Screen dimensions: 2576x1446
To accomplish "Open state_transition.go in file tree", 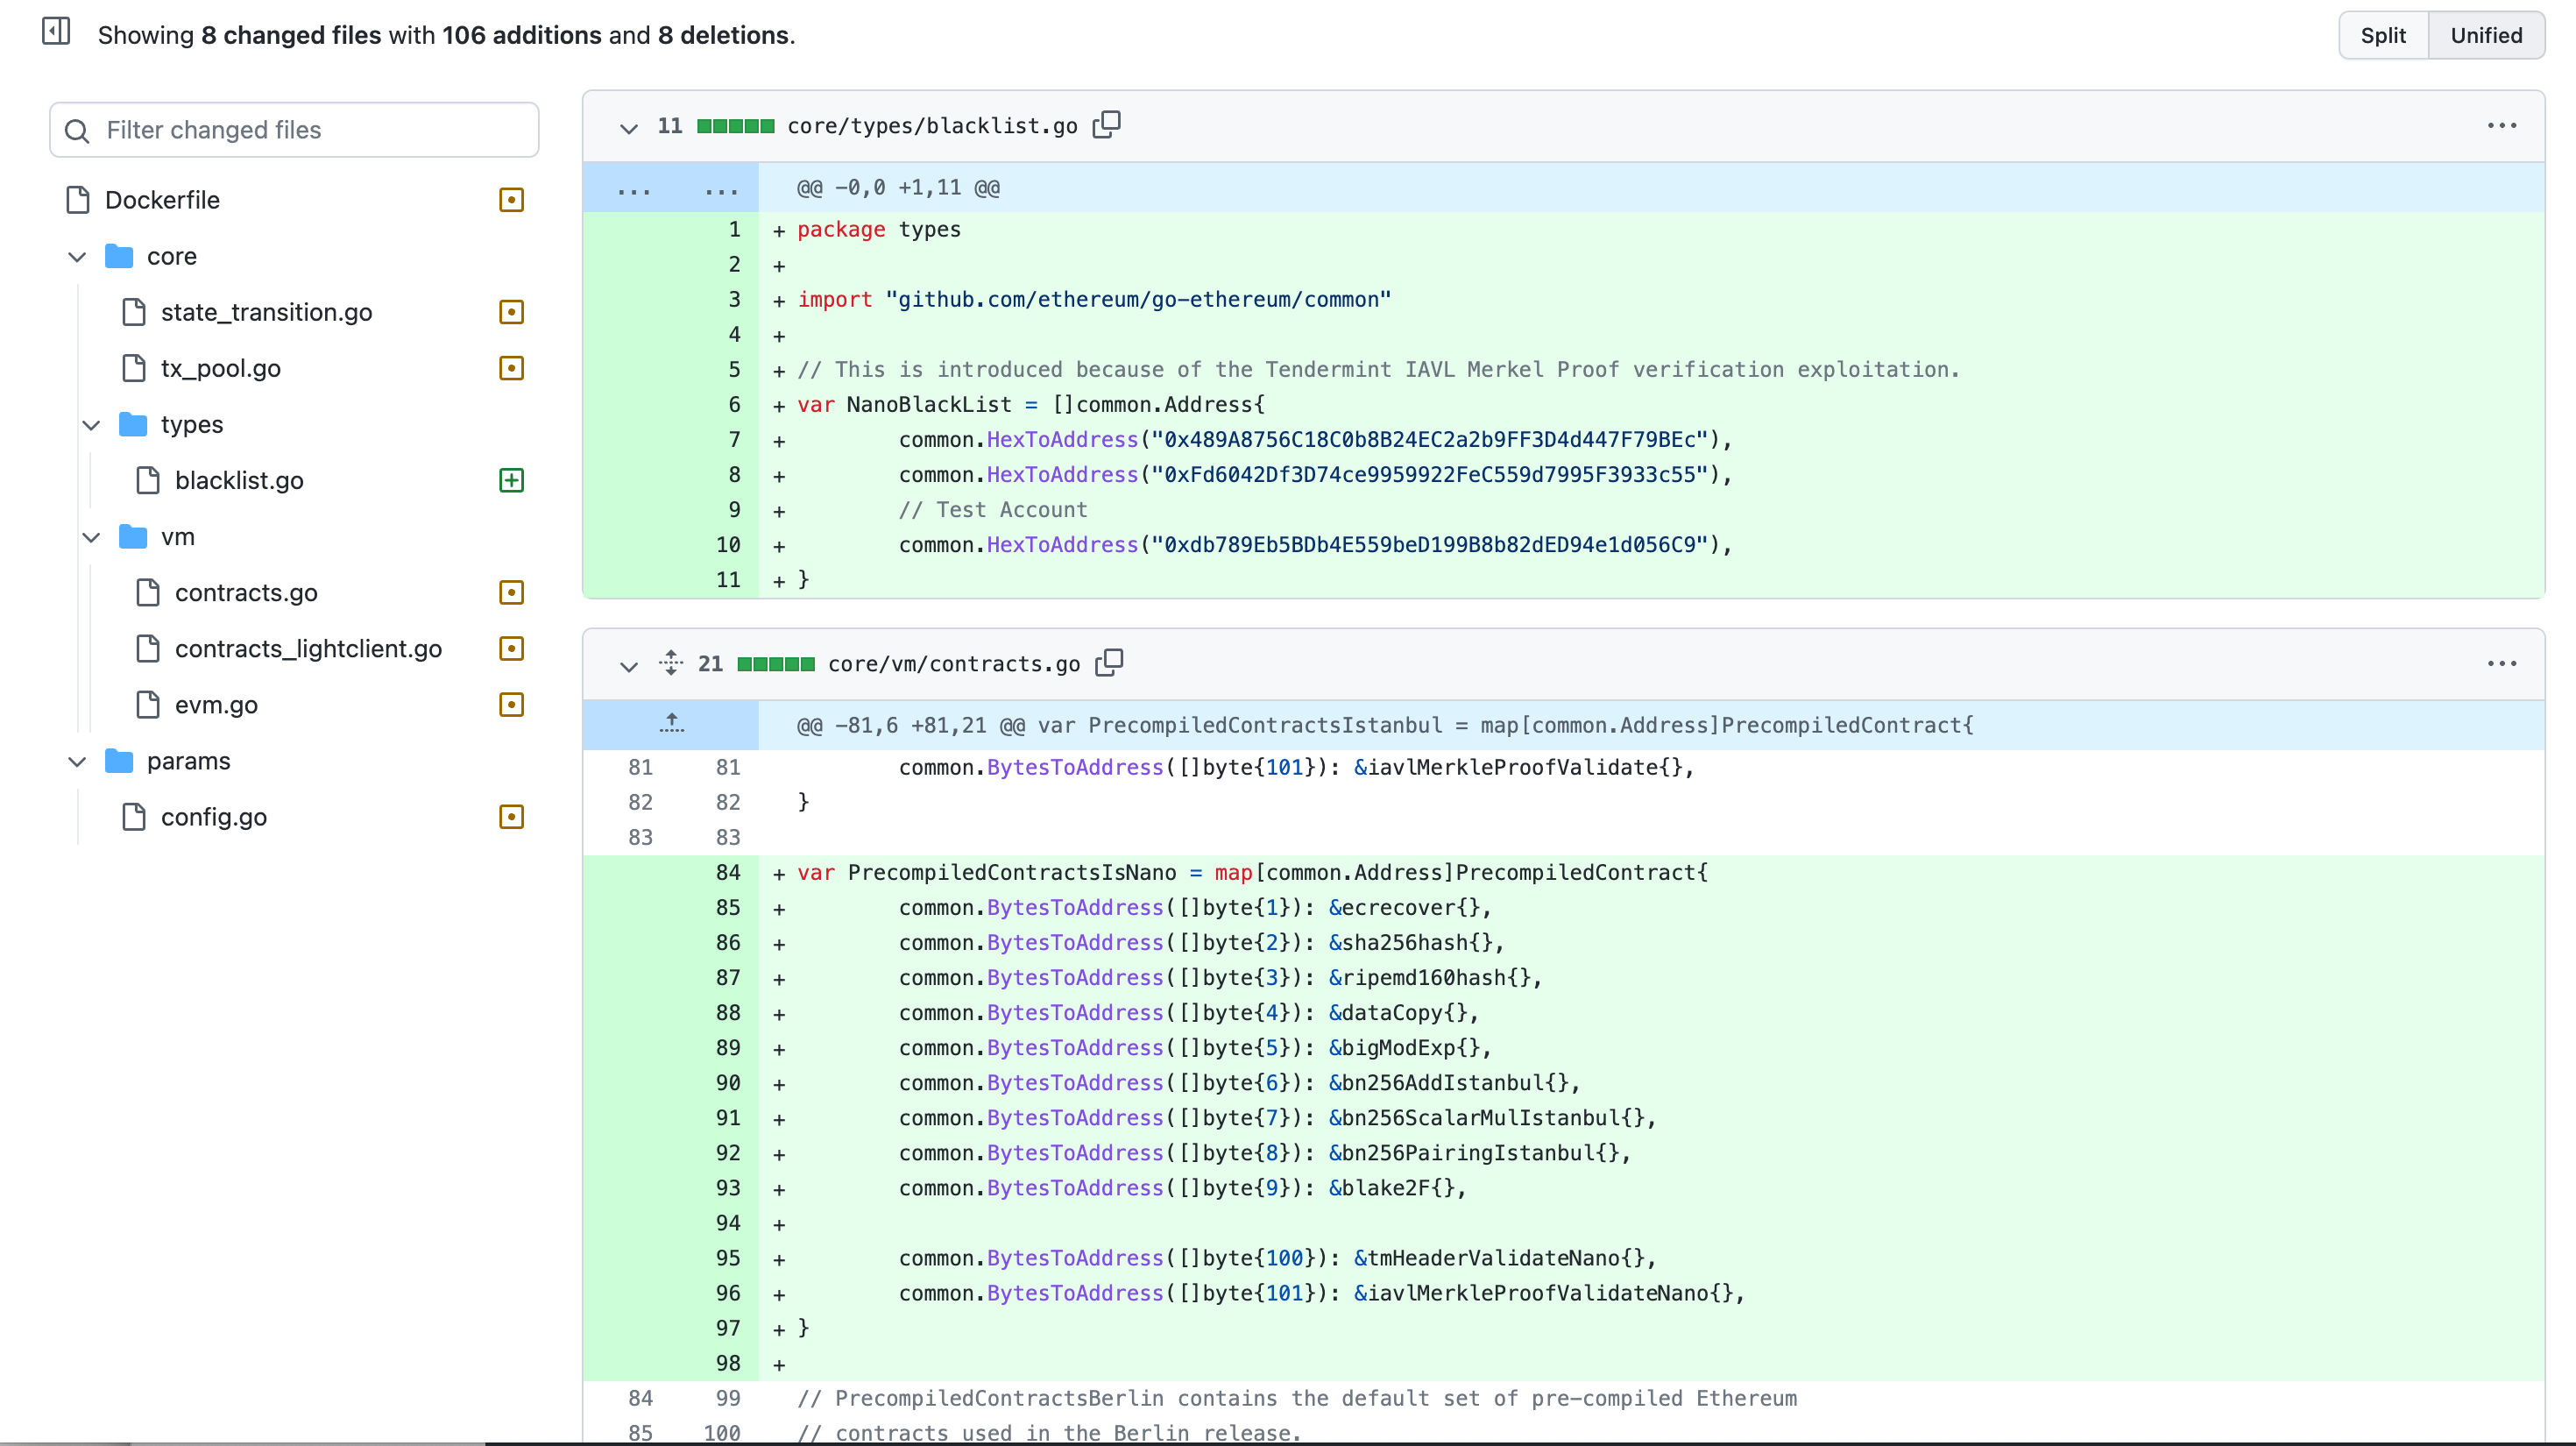I will (266, 313).
